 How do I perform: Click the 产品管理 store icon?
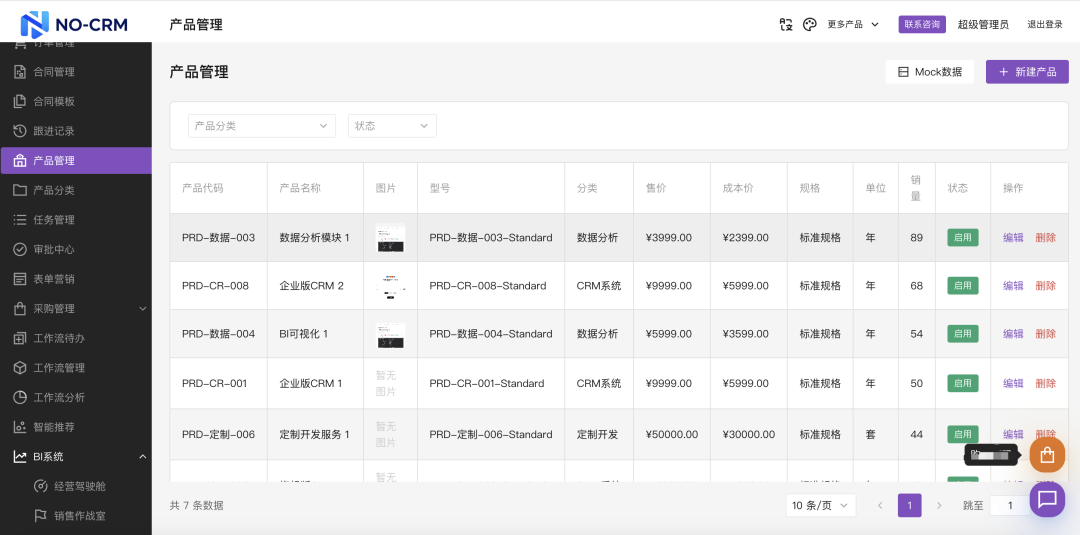20,160
